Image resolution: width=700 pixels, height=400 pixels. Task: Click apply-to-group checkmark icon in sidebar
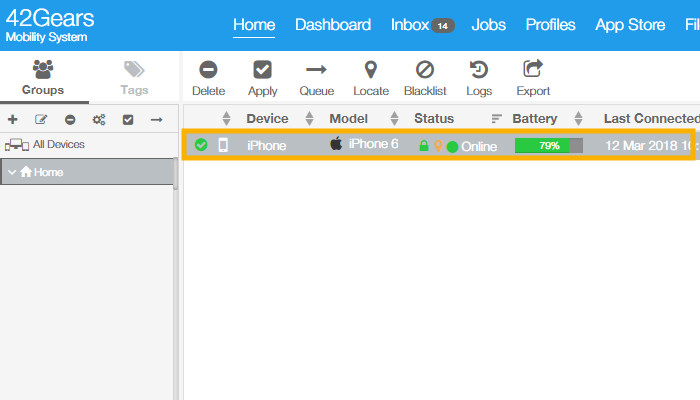click(128, 120)
